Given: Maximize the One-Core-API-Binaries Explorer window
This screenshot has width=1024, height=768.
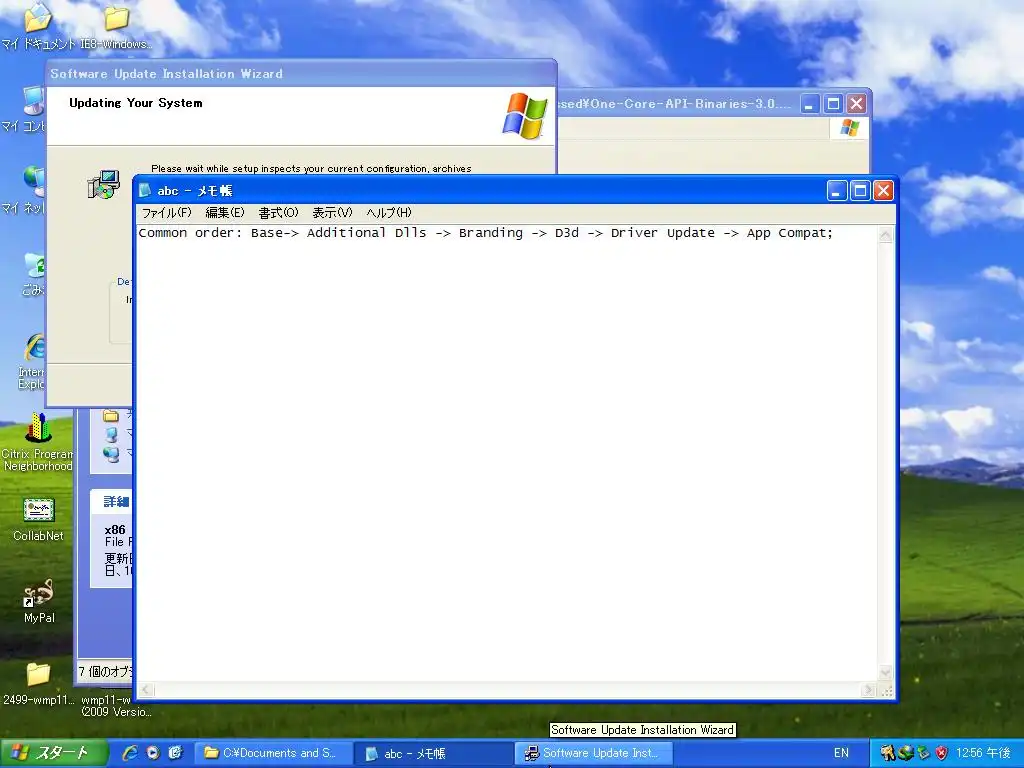Looking at the screenshot, I should (x=833, y=104).
